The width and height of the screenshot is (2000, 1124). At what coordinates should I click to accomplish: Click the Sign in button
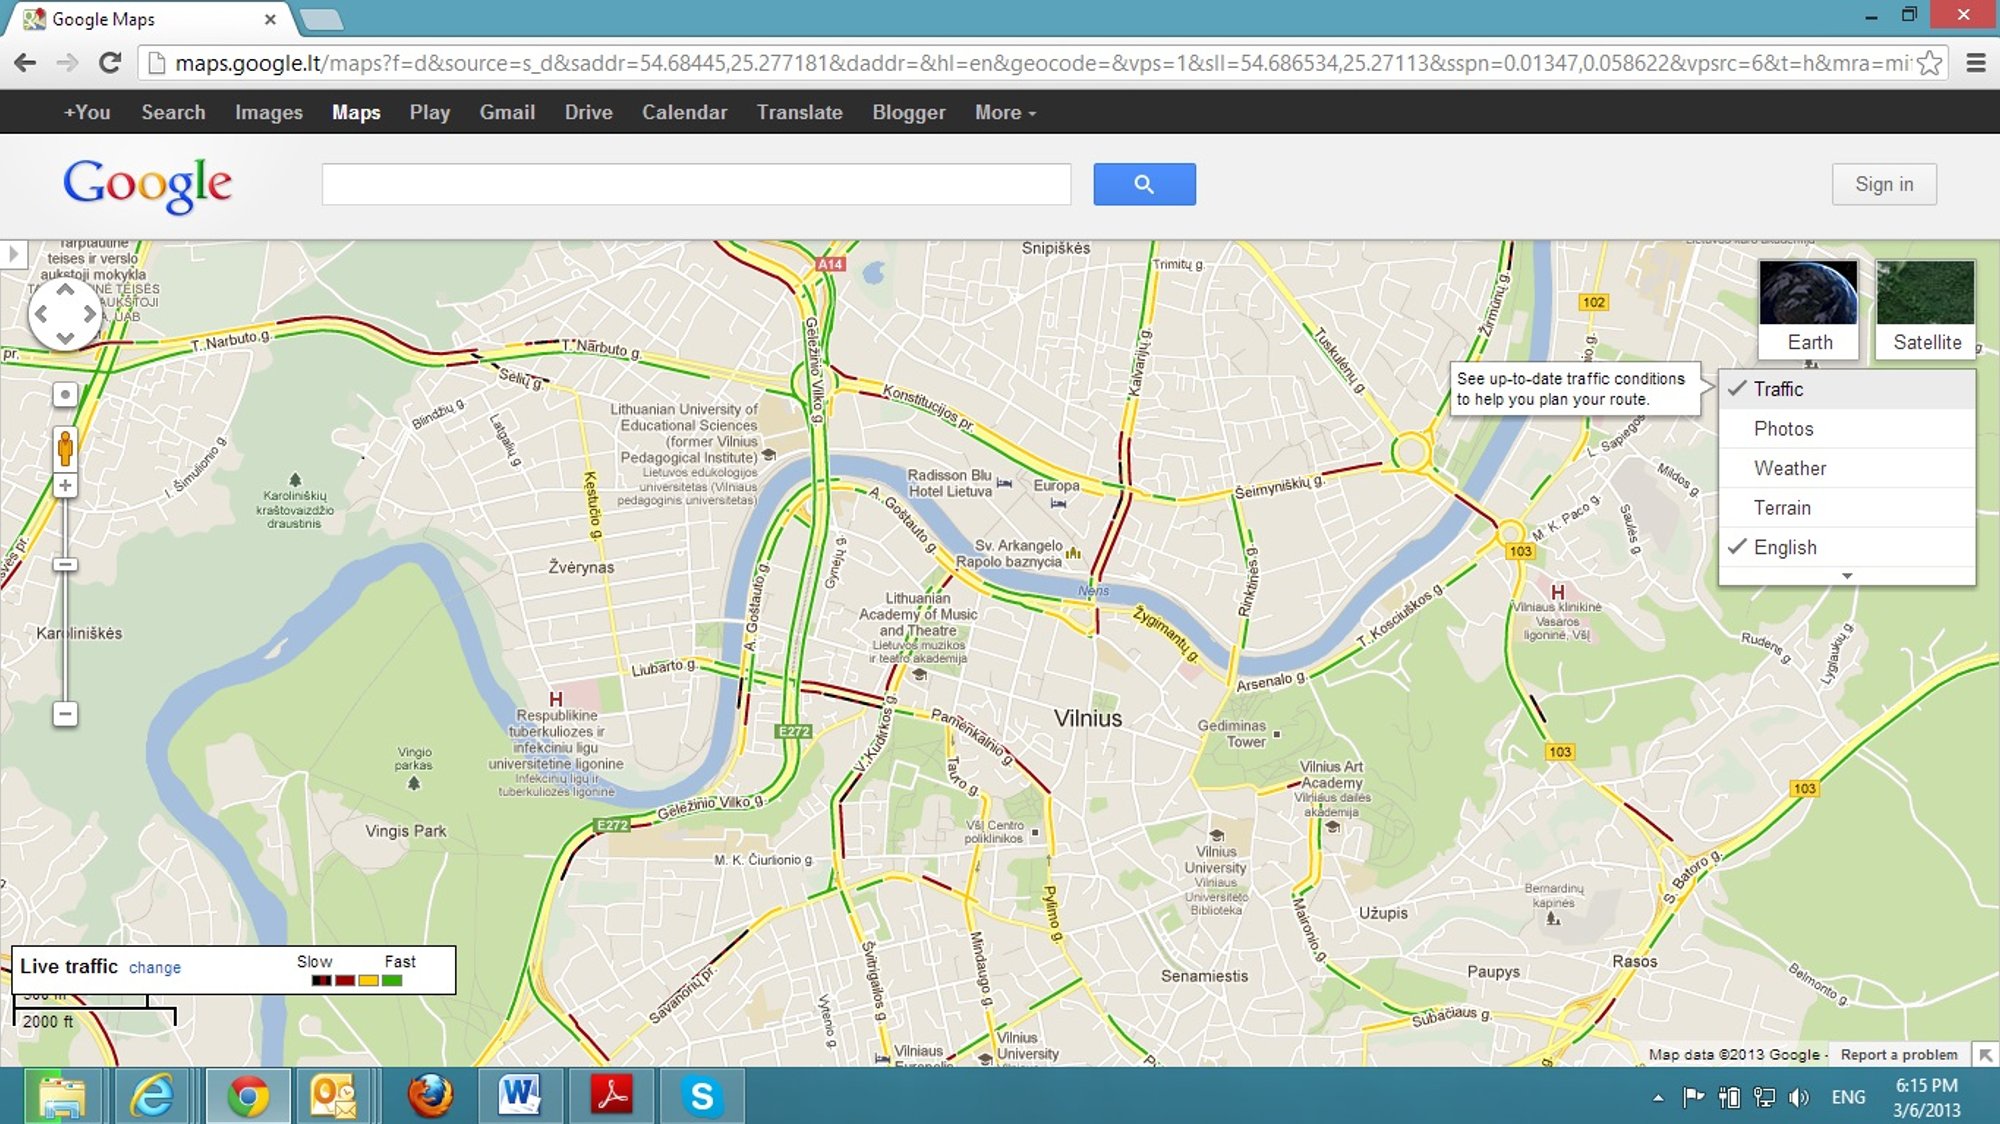point(1883,184)
